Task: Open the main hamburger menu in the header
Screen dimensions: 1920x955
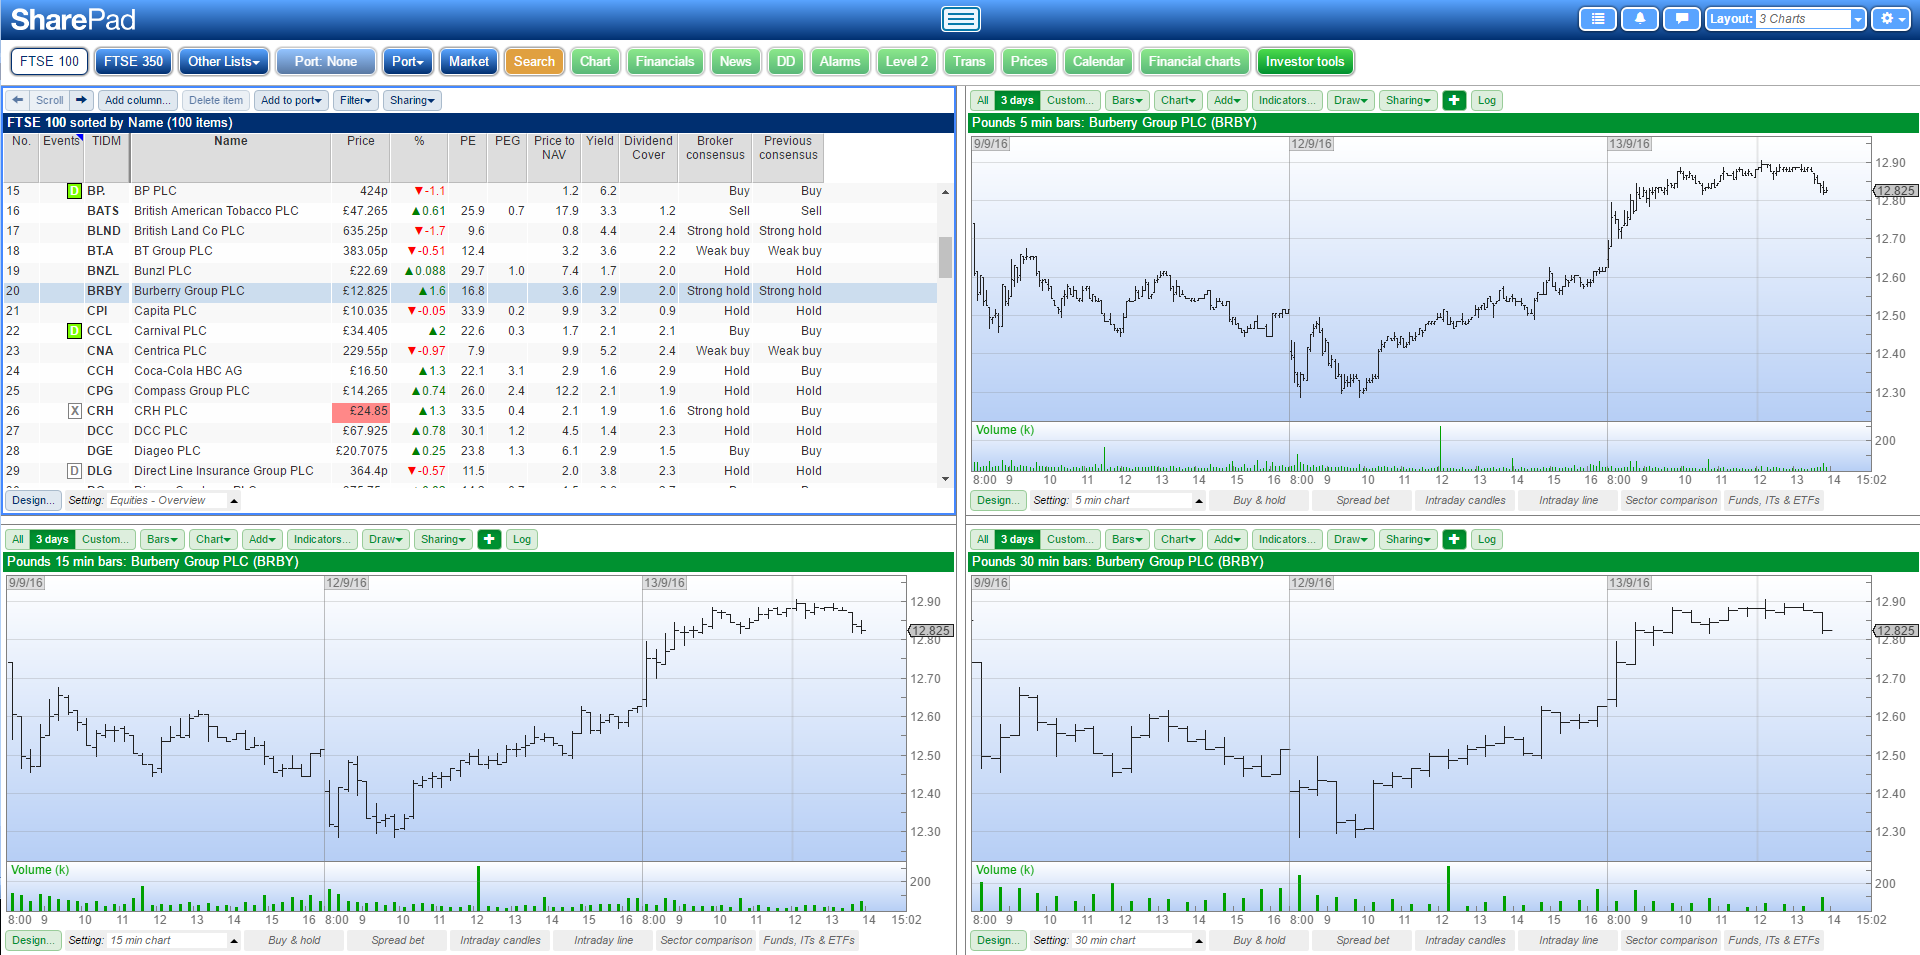Action: point(960,19)
